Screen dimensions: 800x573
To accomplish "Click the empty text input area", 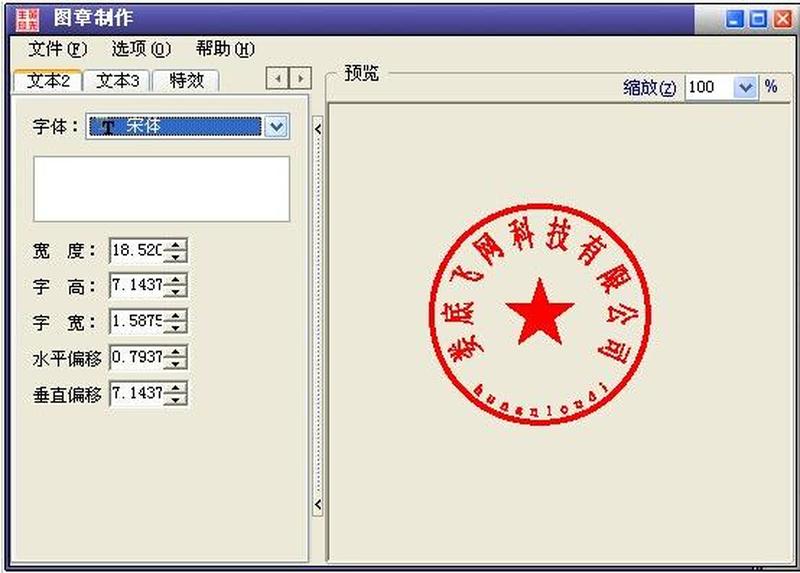I will 162,189.
